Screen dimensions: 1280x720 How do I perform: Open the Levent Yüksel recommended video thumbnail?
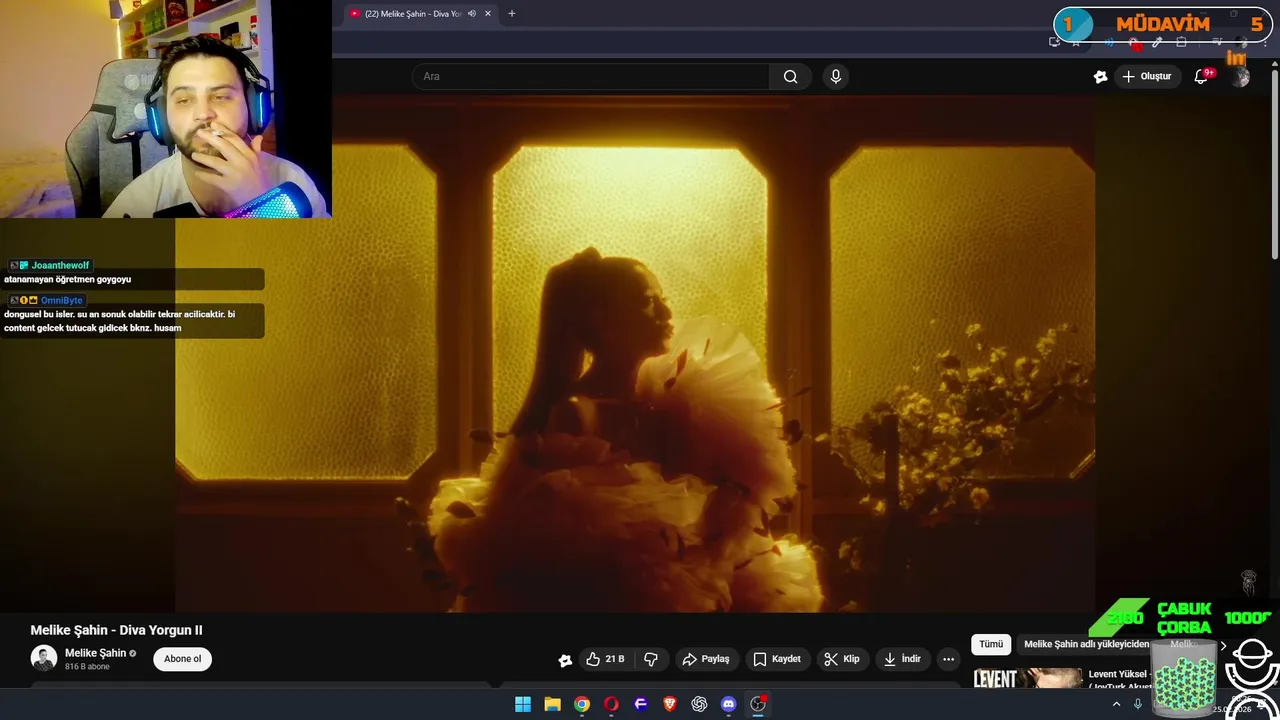(x=1028, y=678)
